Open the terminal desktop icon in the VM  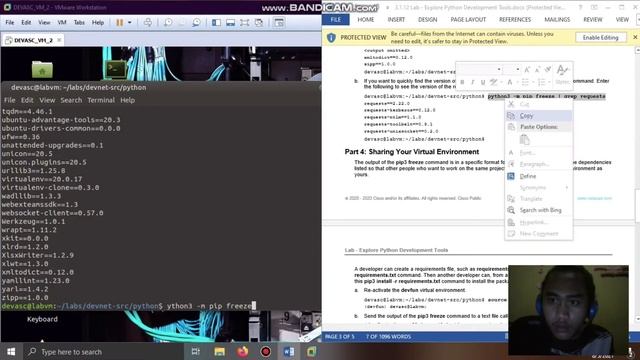point(116,69)
